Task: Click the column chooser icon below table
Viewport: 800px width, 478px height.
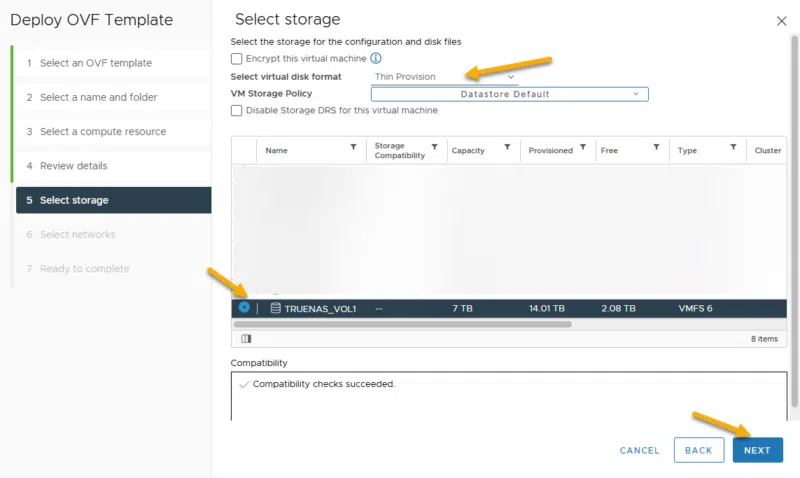Action: pyautogui.click(x=246, y=339)
